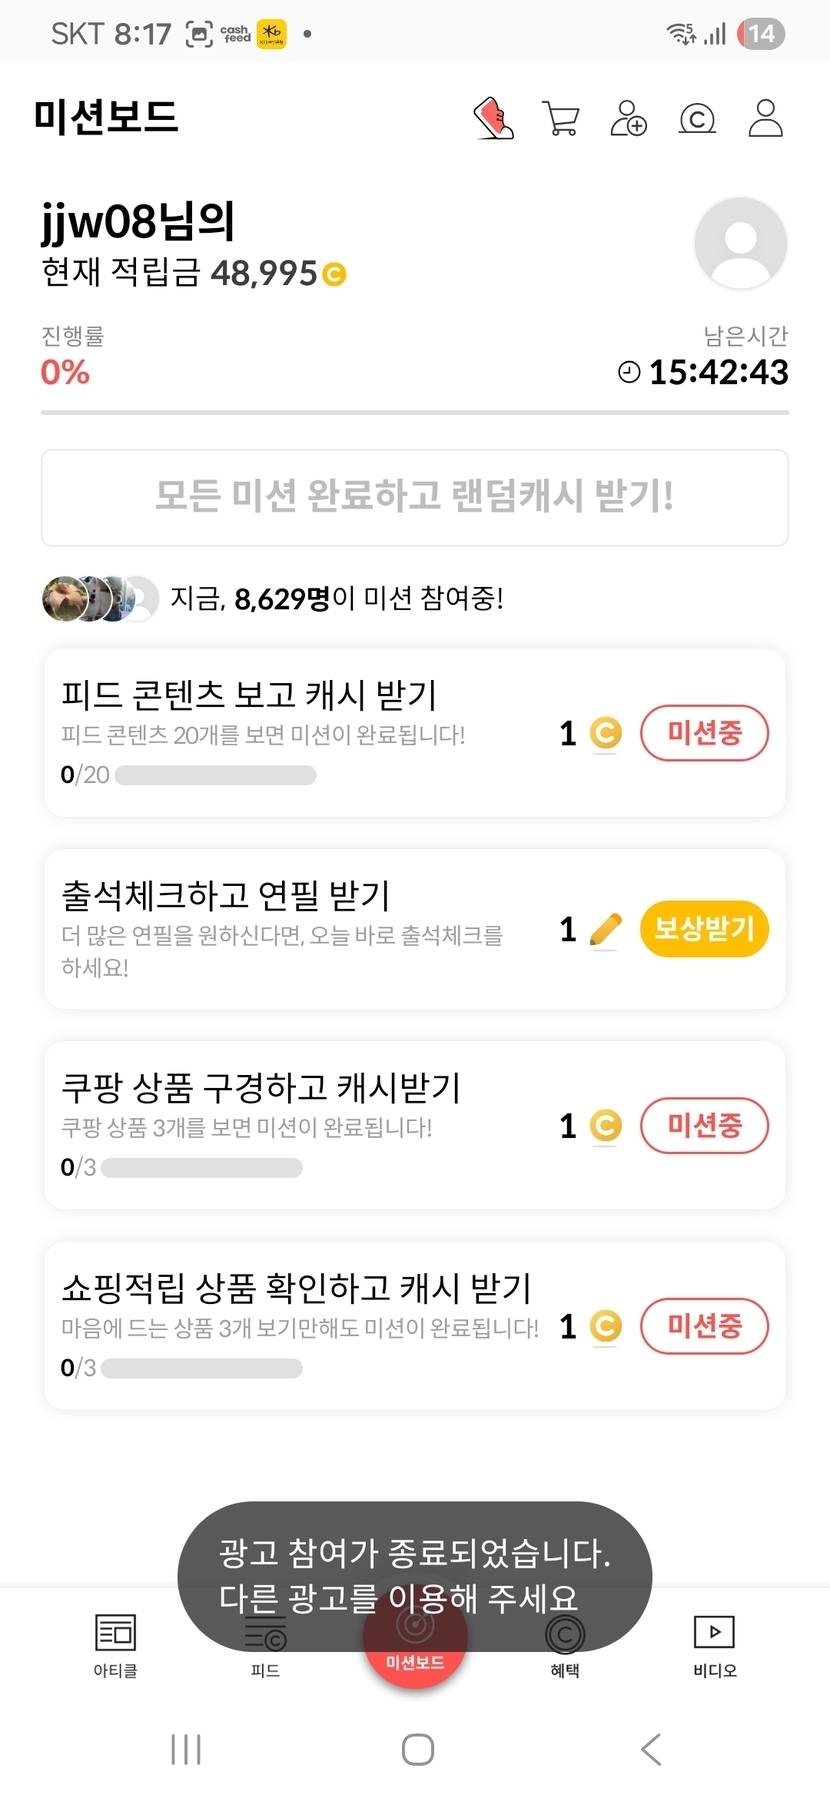Open the Android recent apps button

186,1749
